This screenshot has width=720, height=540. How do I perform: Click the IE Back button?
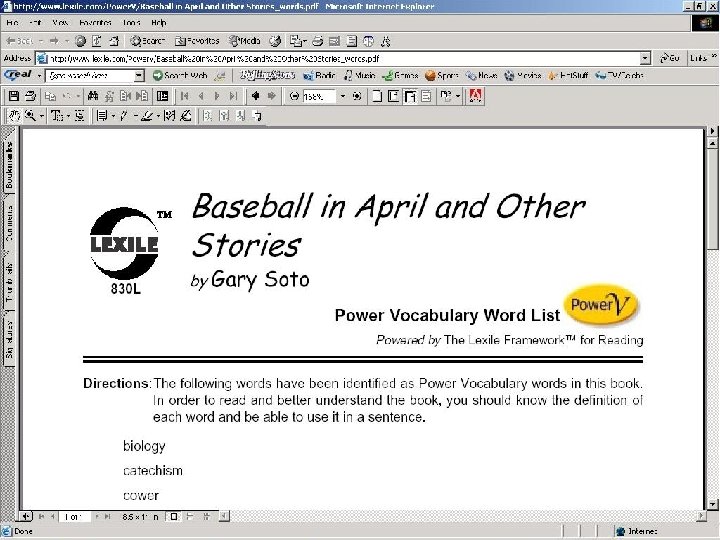click(x=20, y=41)
